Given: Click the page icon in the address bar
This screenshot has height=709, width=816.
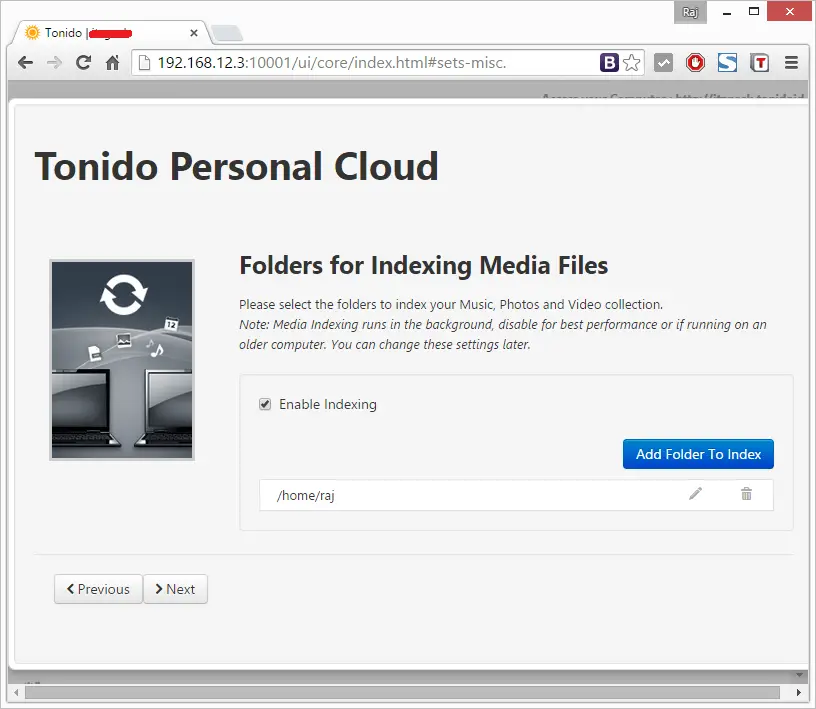Looking at the screenshot, I should (144, 63).
